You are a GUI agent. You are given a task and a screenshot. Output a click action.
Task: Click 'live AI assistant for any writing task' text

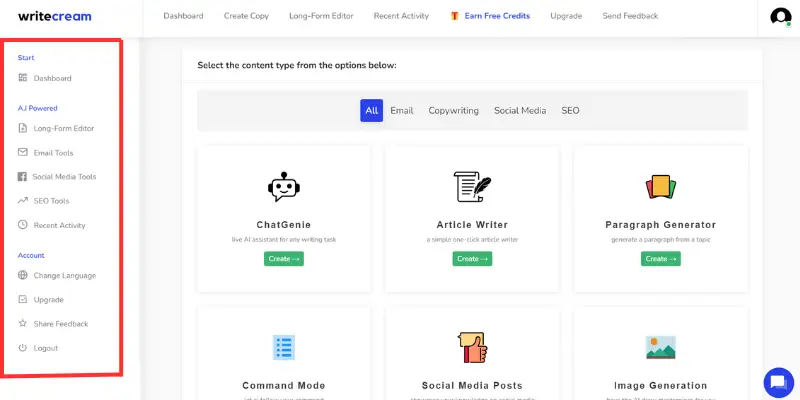(x=284, y=239)
